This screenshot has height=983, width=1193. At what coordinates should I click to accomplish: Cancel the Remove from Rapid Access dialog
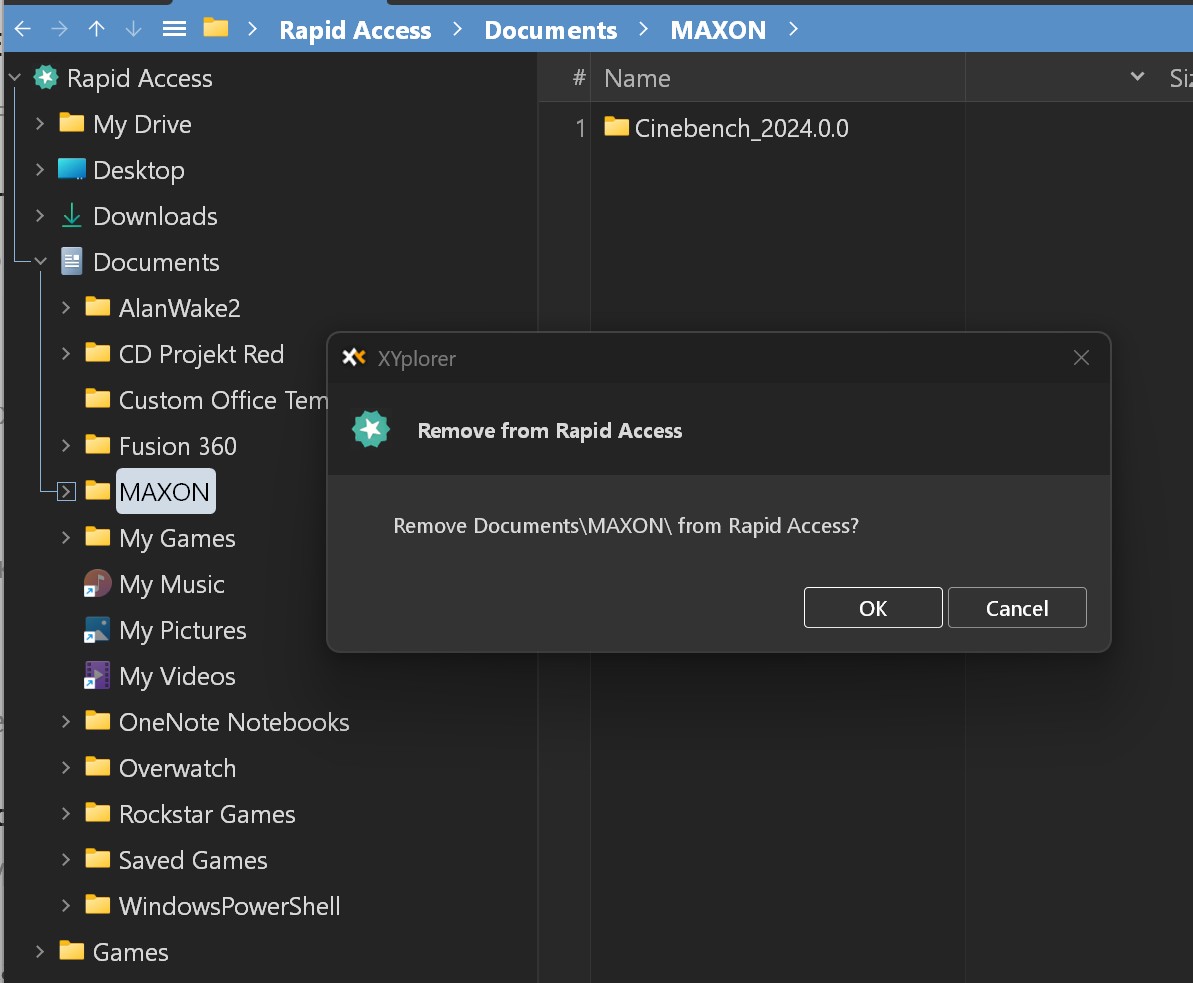[1016, 607]
